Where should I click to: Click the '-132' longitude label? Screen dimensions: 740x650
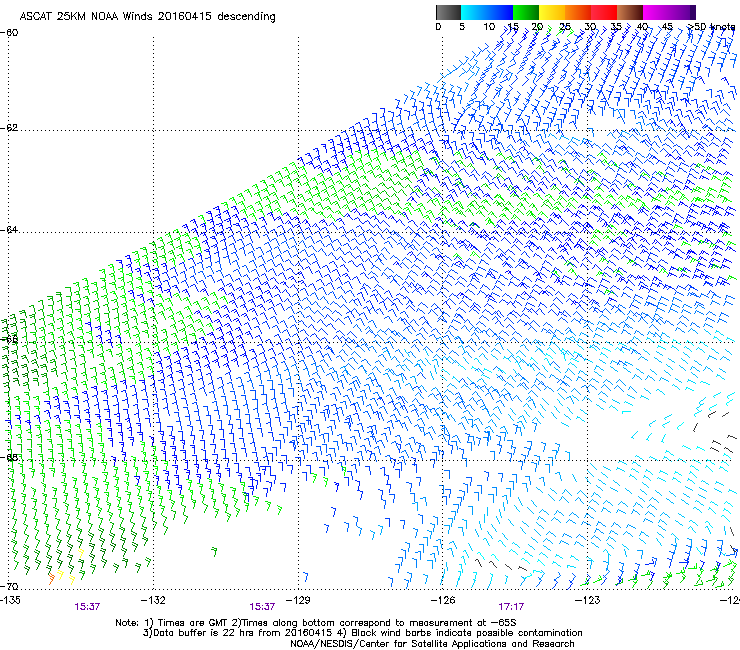153,600
